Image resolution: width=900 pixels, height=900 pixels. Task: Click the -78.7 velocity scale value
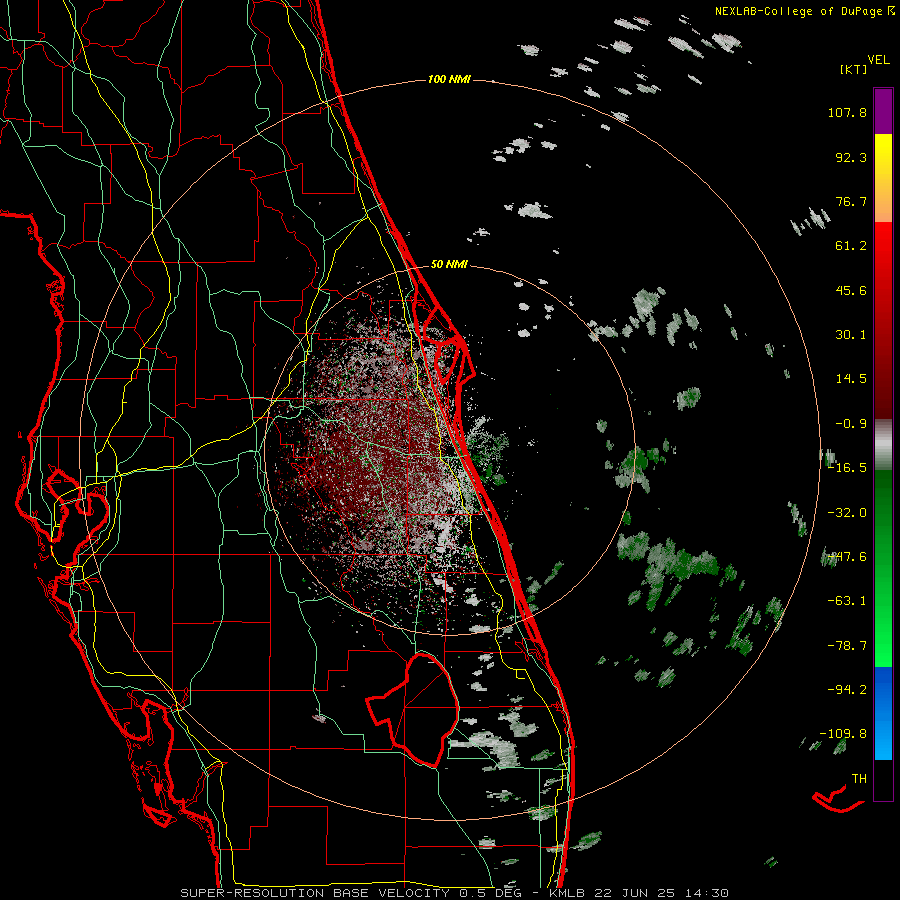pyautogui.click(x=847, y=646)
